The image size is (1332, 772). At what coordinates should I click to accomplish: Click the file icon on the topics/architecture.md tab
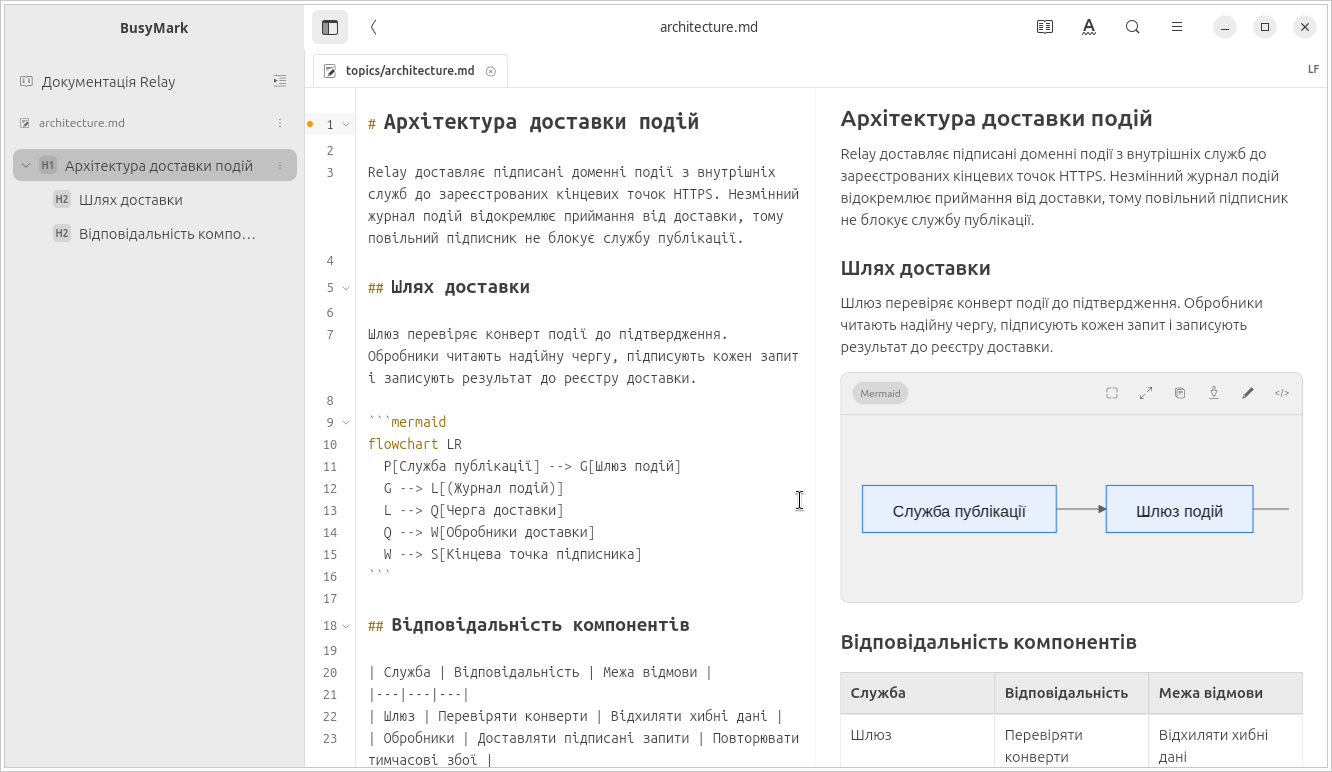click(x=330, y=71)
